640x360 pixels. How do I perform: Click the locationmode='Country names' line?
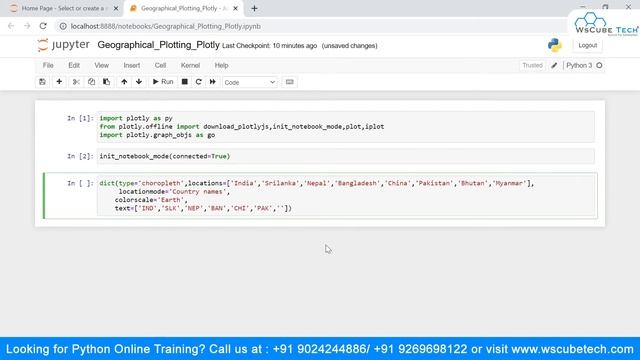(x=175, y=191)
